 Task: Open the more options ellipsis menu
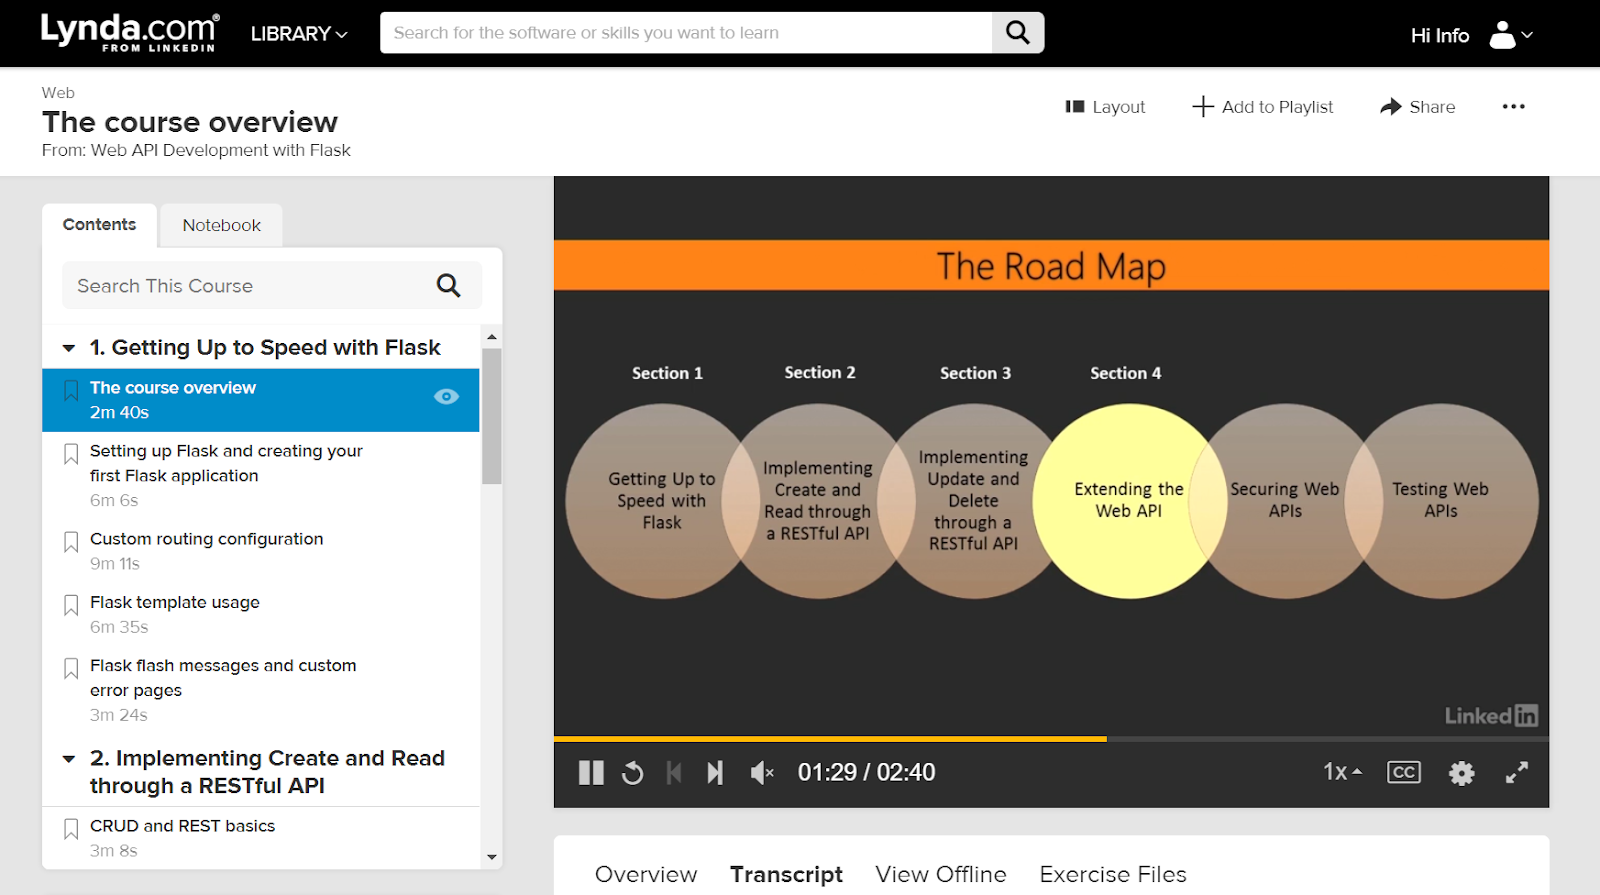point(1513,107)
